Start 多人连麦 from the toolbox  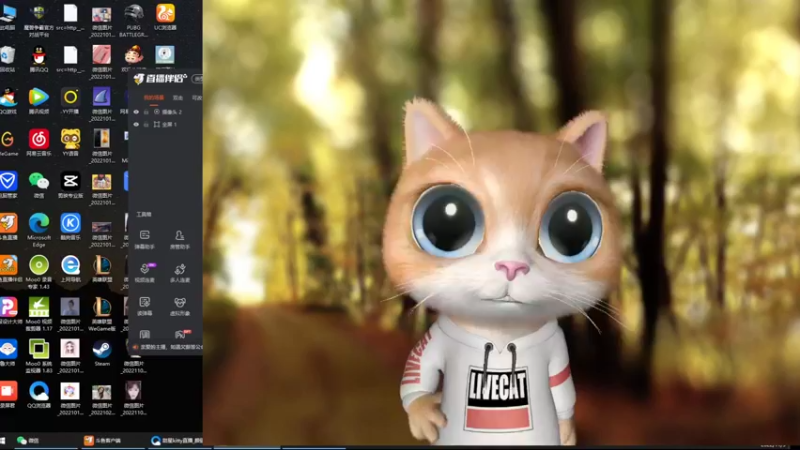[180, 273]
